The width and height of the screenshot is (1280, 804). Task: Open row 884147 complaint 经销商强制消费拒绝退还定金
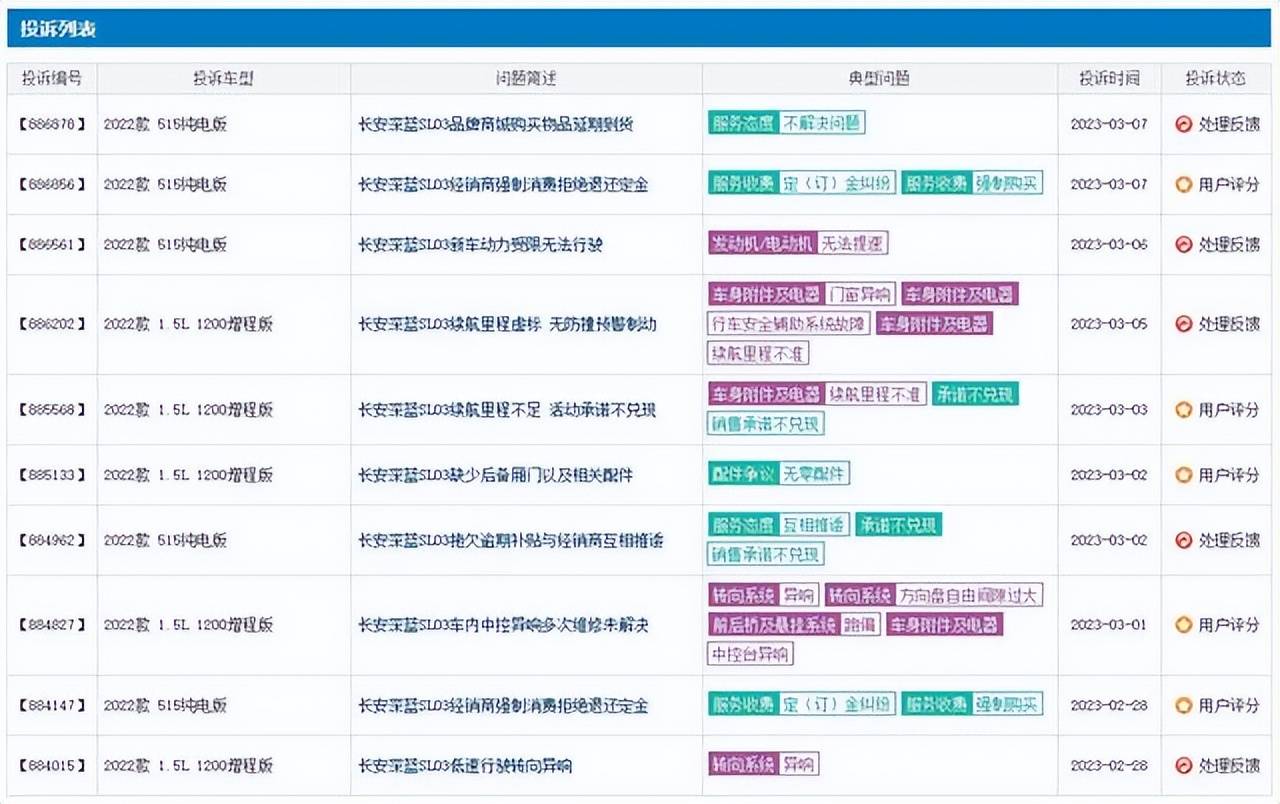pyautogui.click(x=503, y=705)
